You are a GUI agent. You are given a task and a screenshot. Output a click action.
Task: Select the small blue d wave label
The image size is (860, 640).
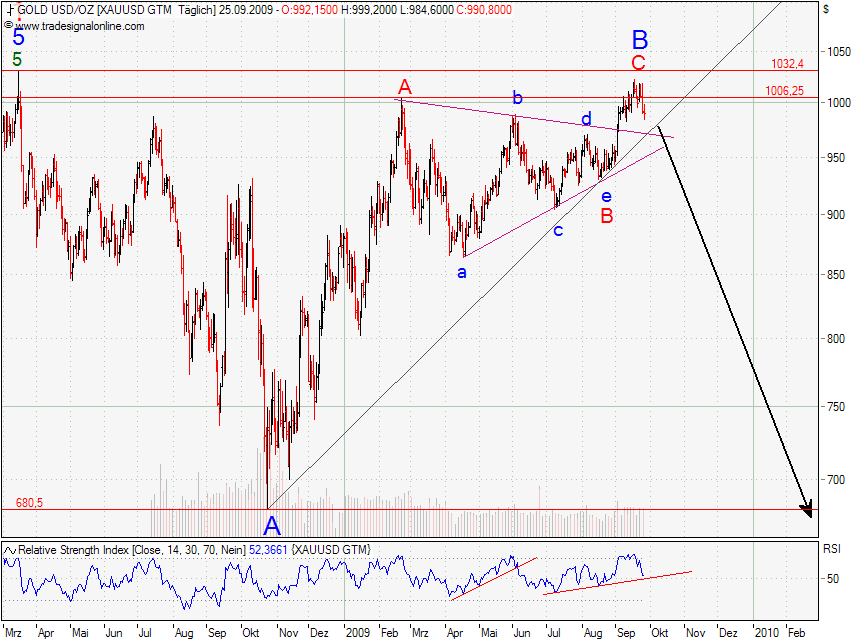[x=586, y=118]
